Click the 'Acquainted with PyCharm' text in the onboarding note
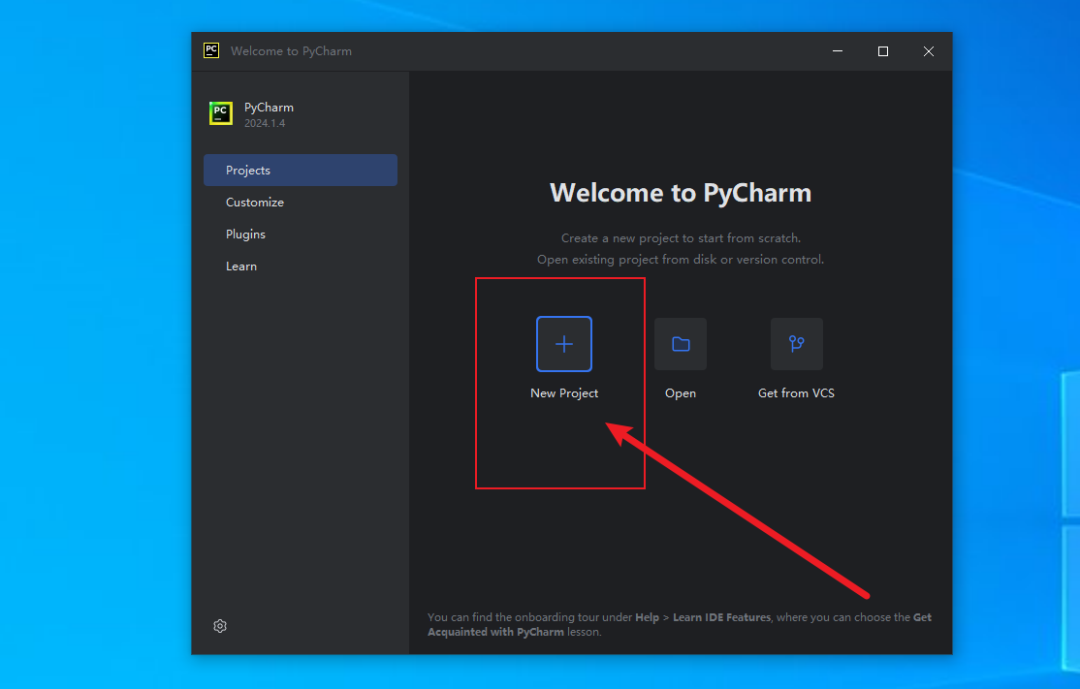This screenshot has height=689, width=1080. pyautogui.click(x=495, y=632)
